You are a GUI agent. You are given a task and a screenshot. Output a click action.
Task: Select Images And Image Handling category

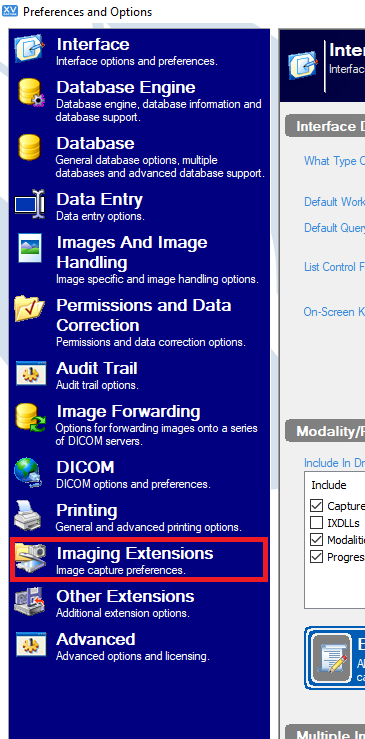(x=139, y=259)
